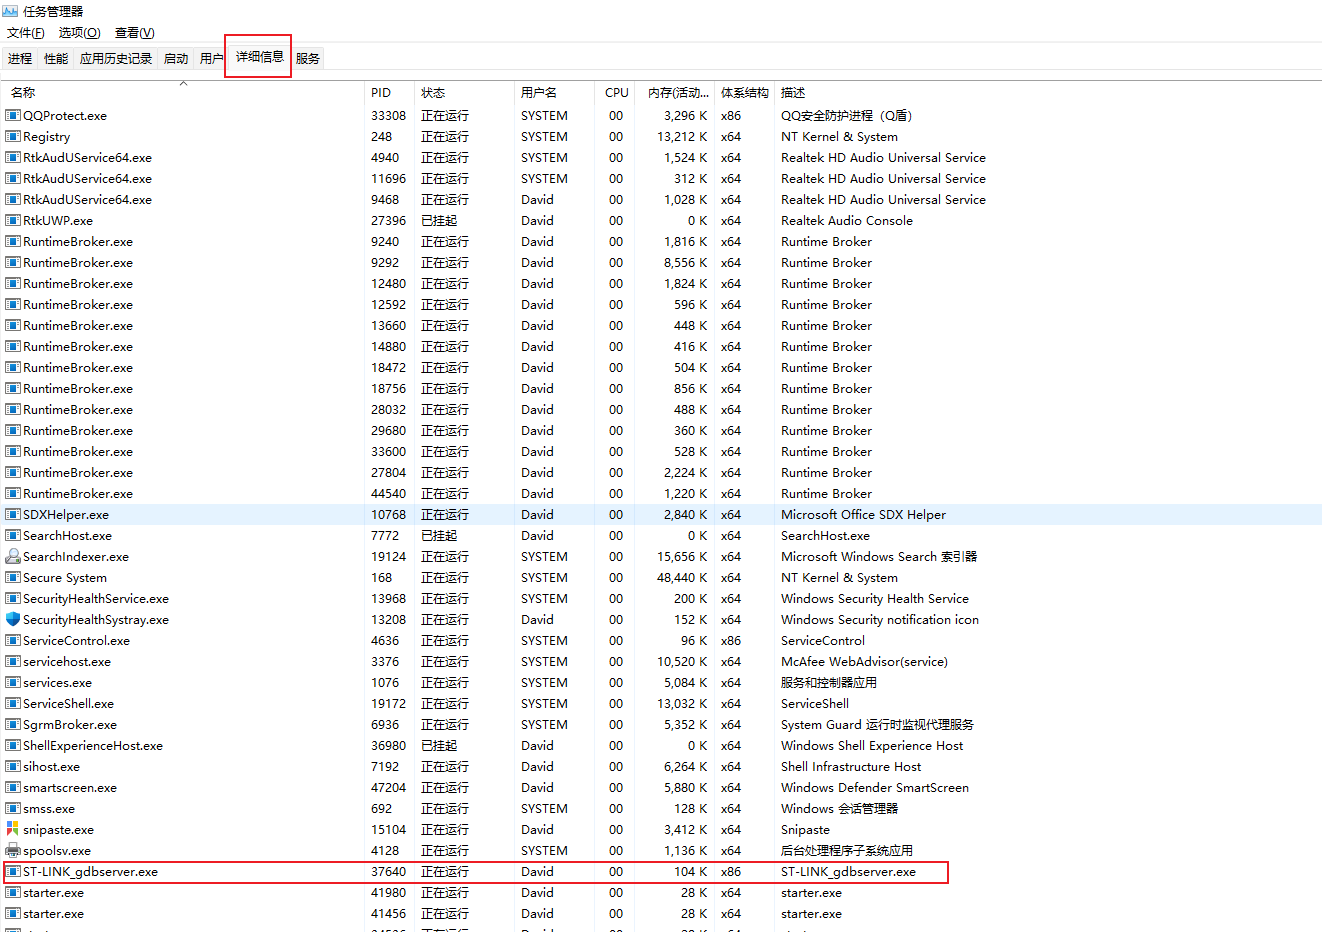Select the RuntimeBroker.exe row with PID 44540
The height and width of the screenshot is (932, 1322).
(661, 493)
